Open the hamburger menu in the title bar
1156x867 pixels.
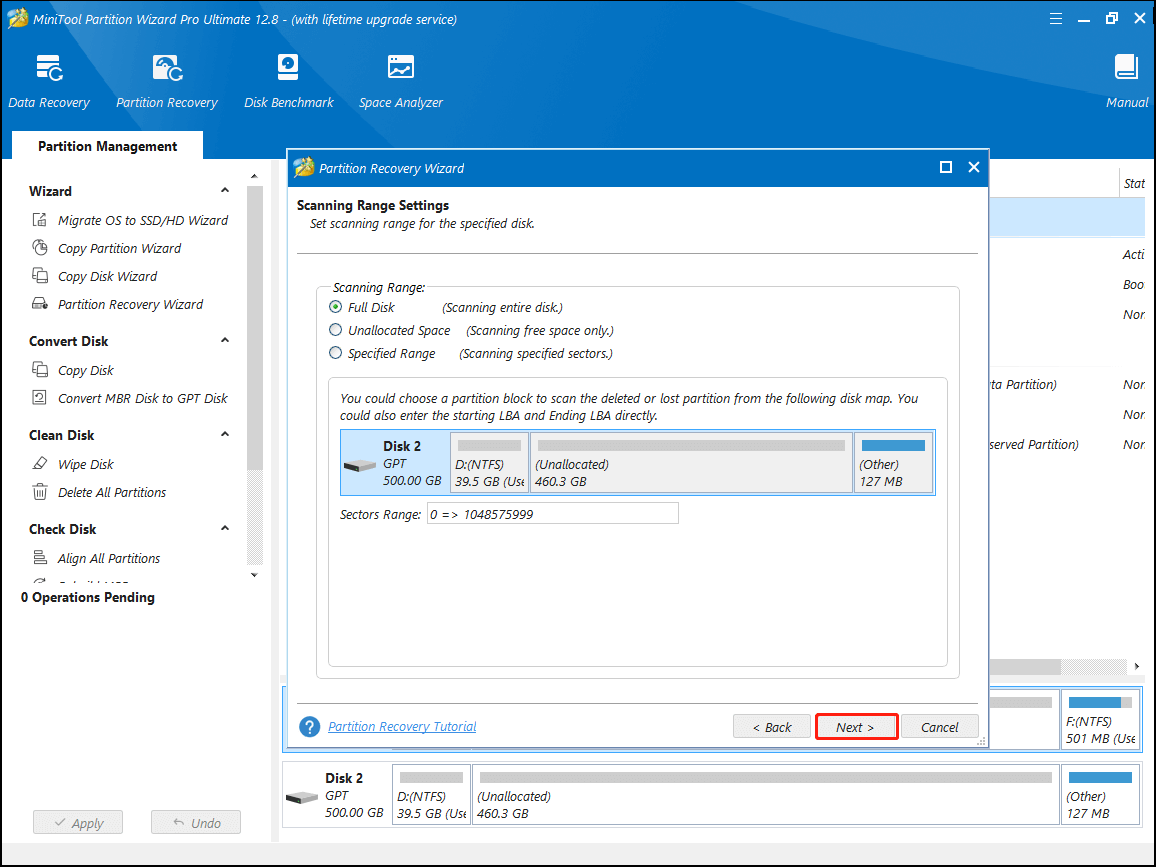pyautogui.click(x=1056, y=18)
